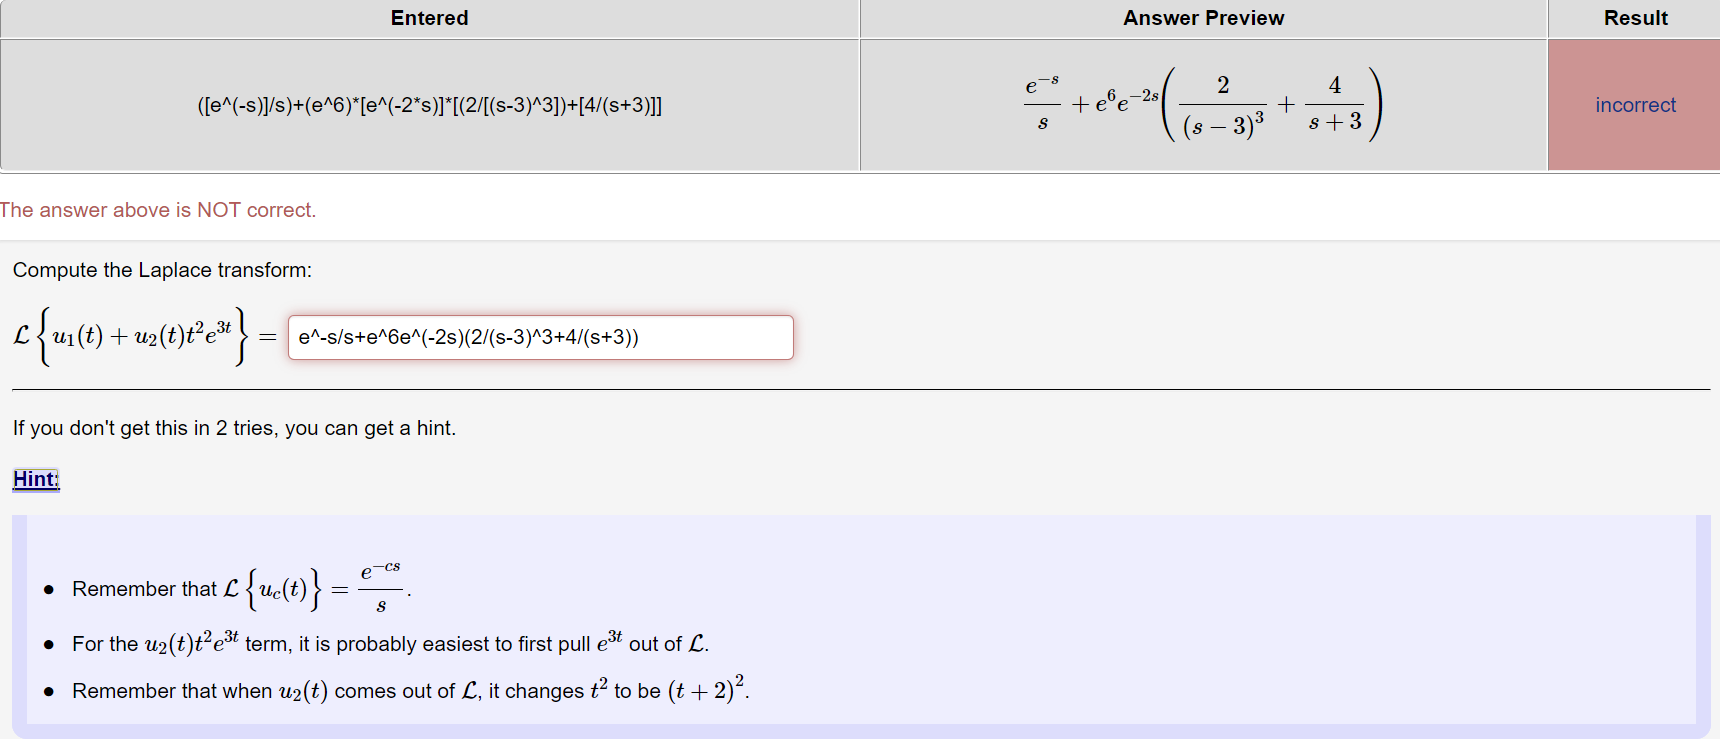Image resolution: width=1720 pixels, height=739 pixels.
Task: Click the Laplace transform expression label
Action: (128, 337)
